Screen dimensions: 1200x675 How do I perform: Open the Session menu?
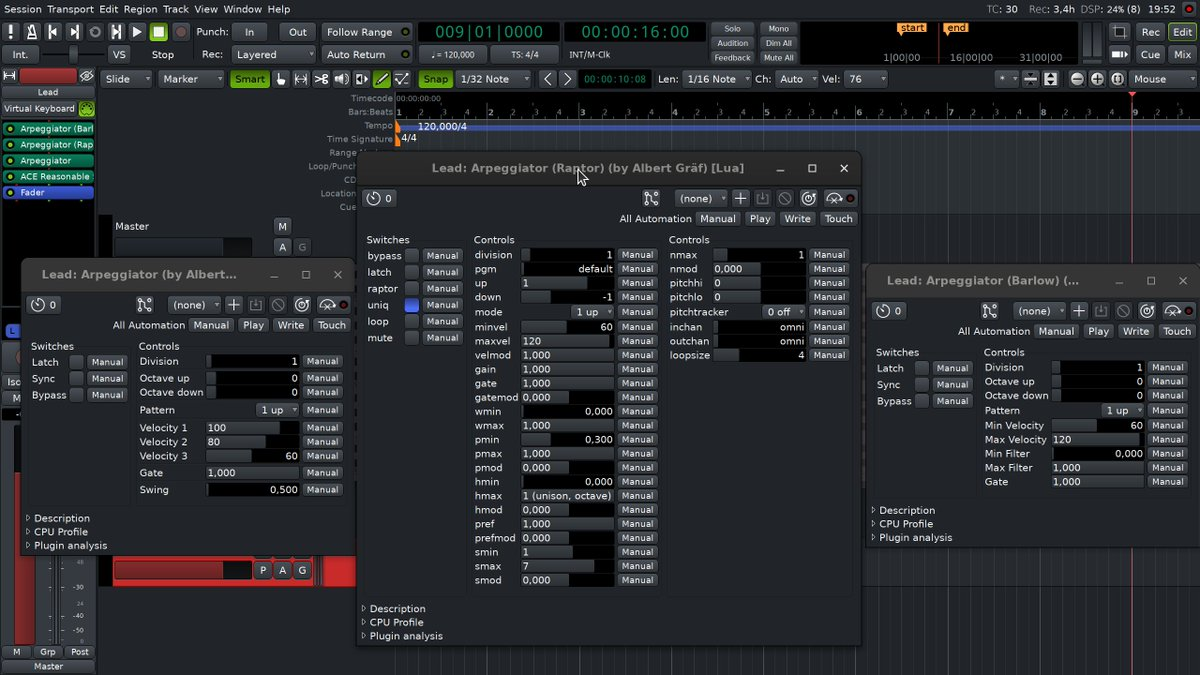pos(22,9)
